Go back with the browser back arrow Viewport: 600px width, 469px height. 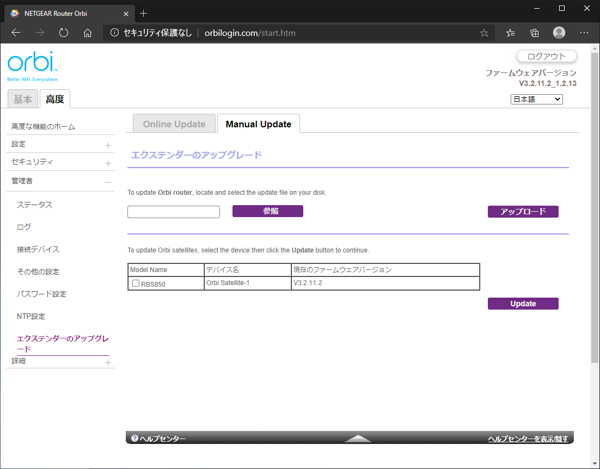tap(16, 33)
